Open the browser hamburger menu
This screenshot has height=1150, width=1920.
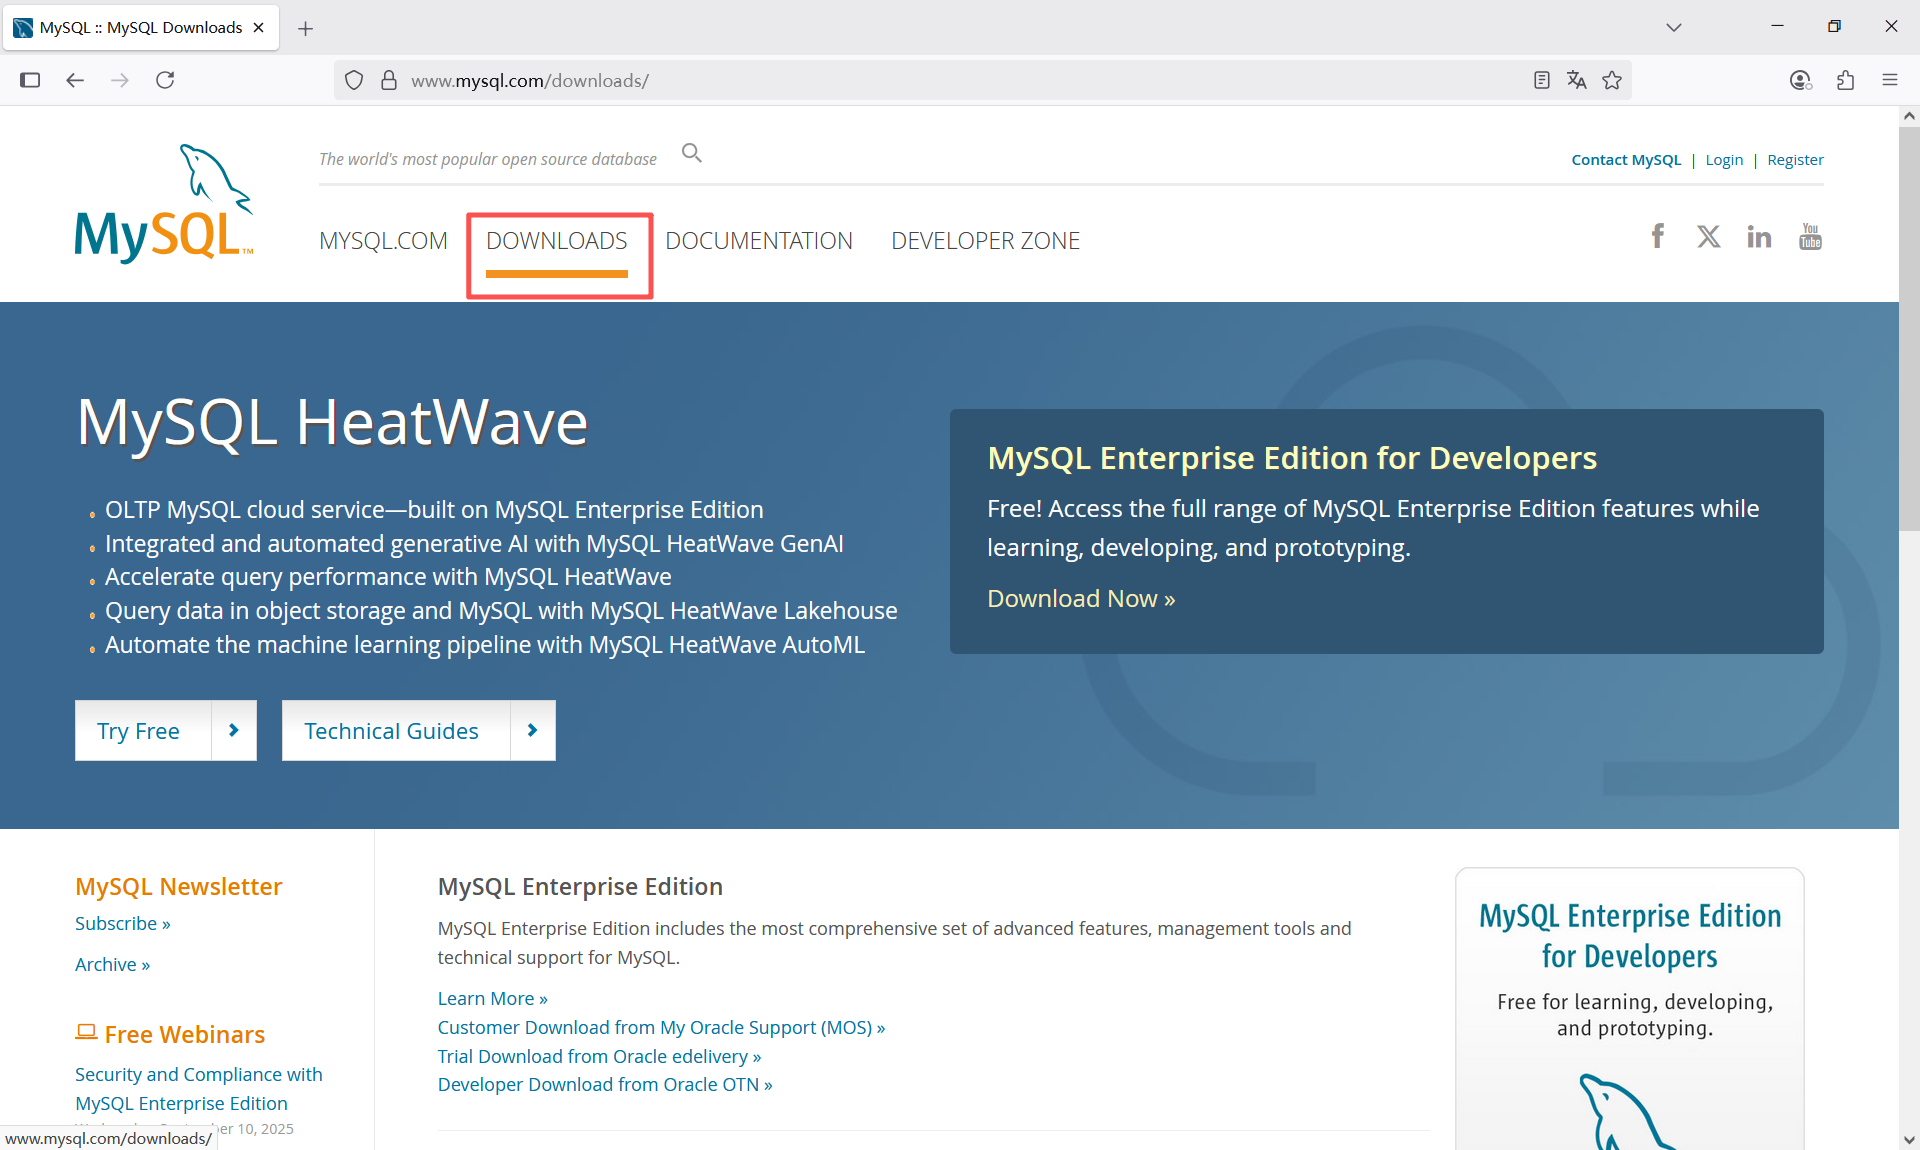pos(1890,80)
